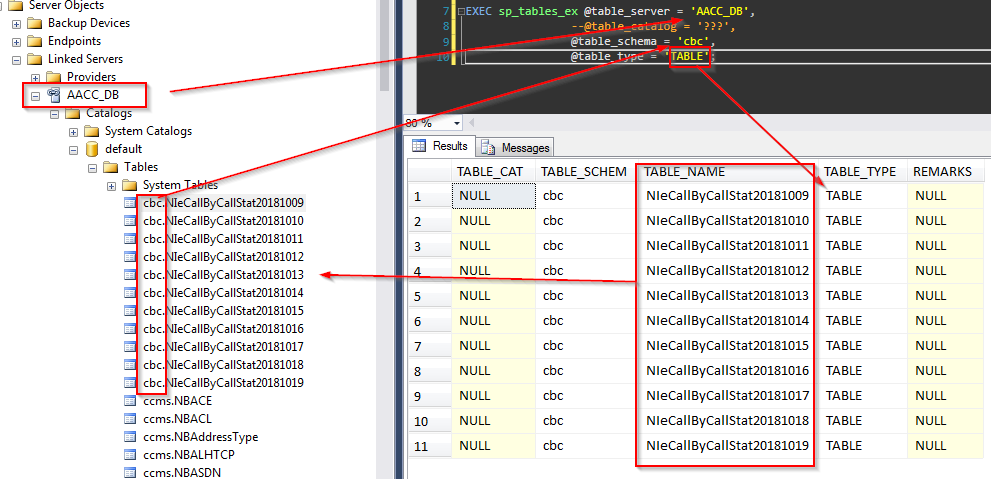Select results row header number 11
Viewport: 991px width, 479px height.
tap(430, 446)
